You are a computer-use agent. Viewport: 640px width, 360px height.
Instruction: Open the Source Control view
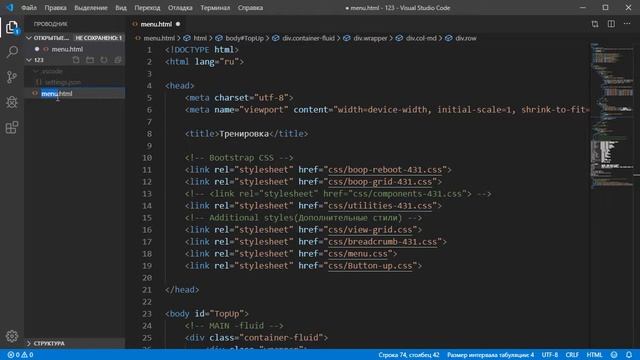point(12,77)
